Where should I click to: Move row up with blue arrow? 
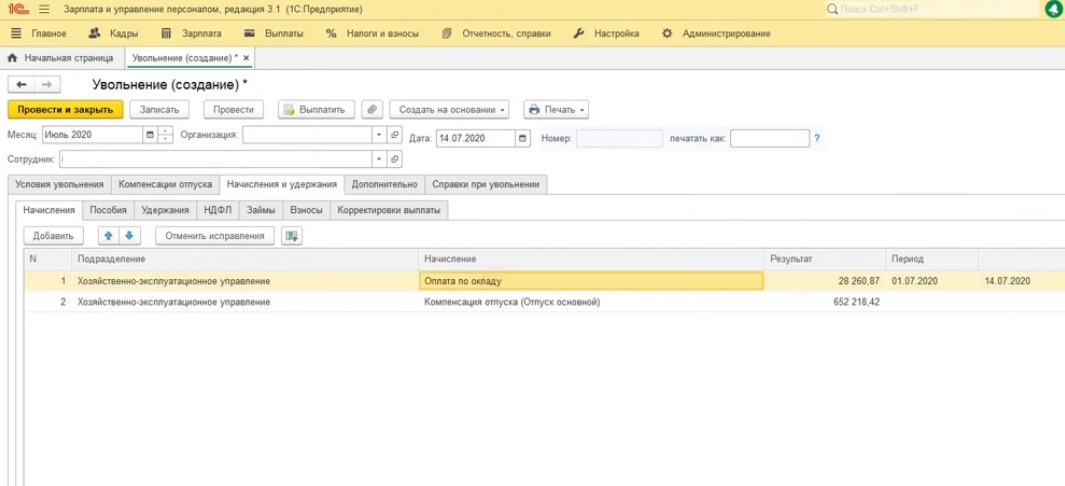click(107, 236)
